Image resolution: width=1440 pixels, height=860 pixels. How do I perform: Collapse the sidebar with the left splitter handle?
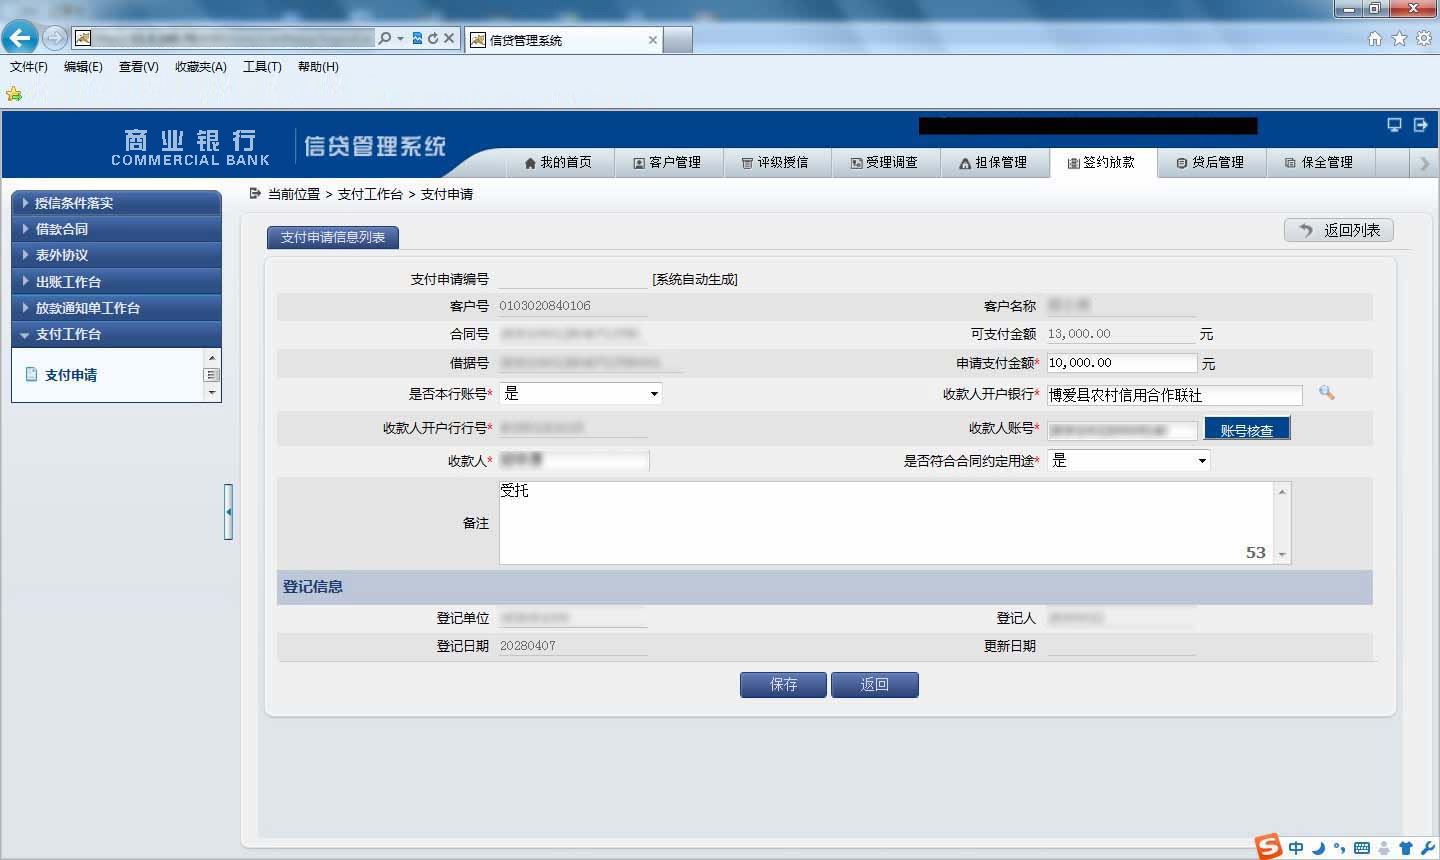[228, 512]
